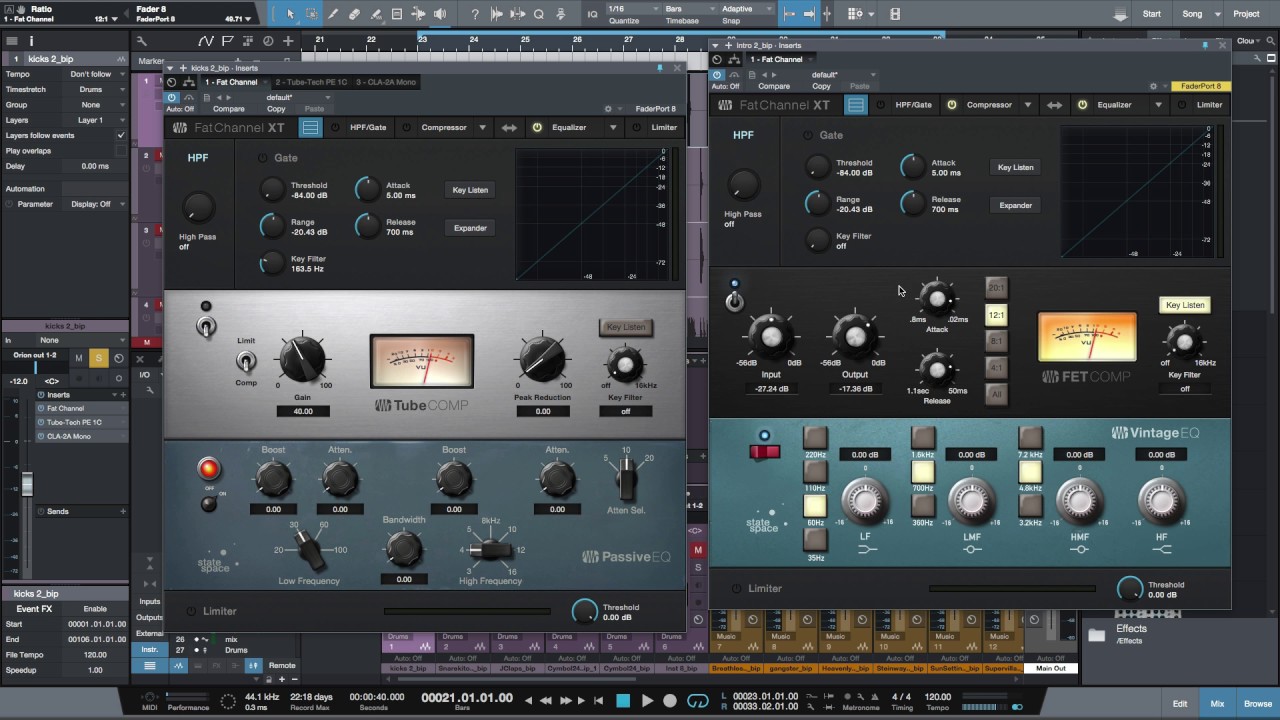Open the Song page at top right
1280x720 pixels.
1192,14
